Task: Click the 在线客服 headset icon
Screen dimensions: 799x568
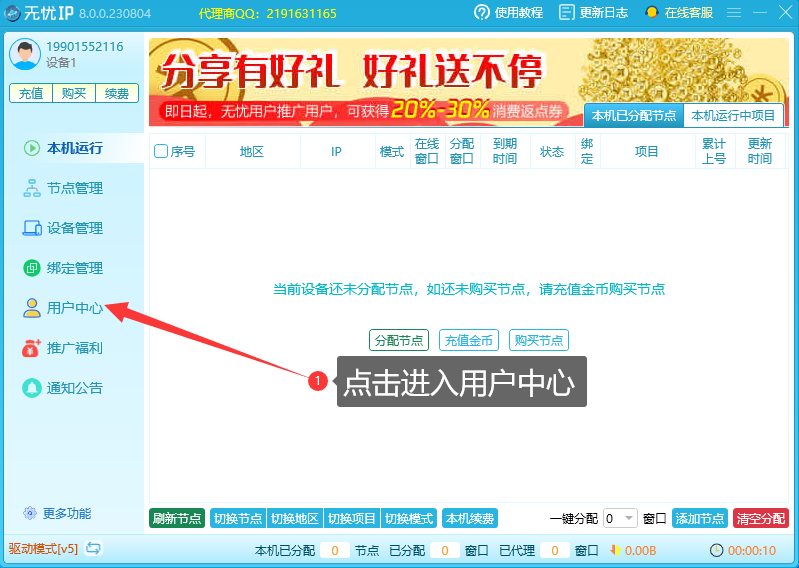Action: coord(652,12)
